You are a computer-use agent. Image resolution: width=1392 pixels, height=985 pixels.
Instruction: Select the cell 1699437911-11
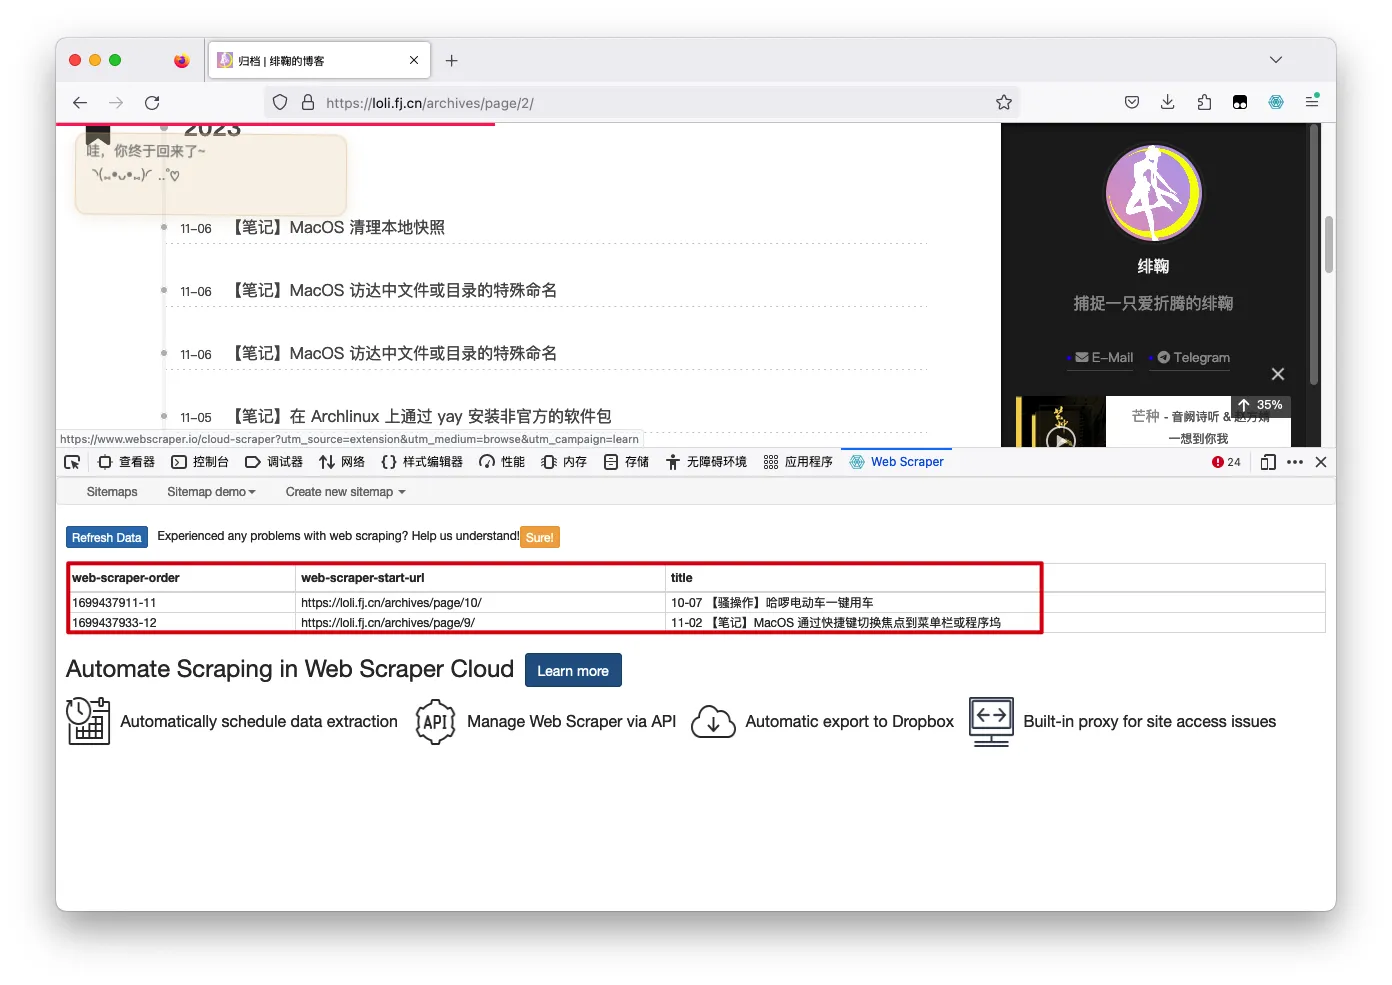tap(182, 603)
